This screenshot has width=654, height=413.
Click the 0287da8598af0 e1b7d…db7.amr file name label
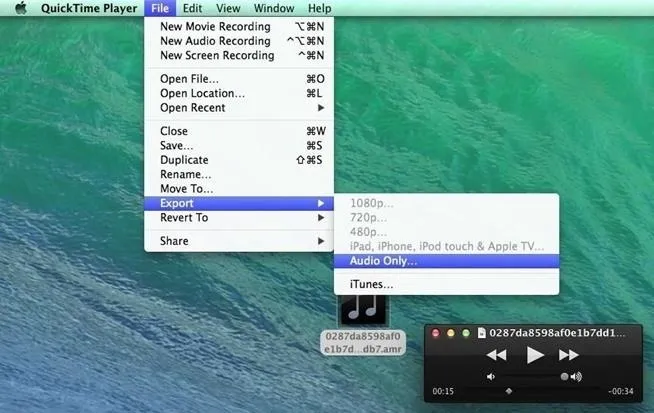pos(363,342)
